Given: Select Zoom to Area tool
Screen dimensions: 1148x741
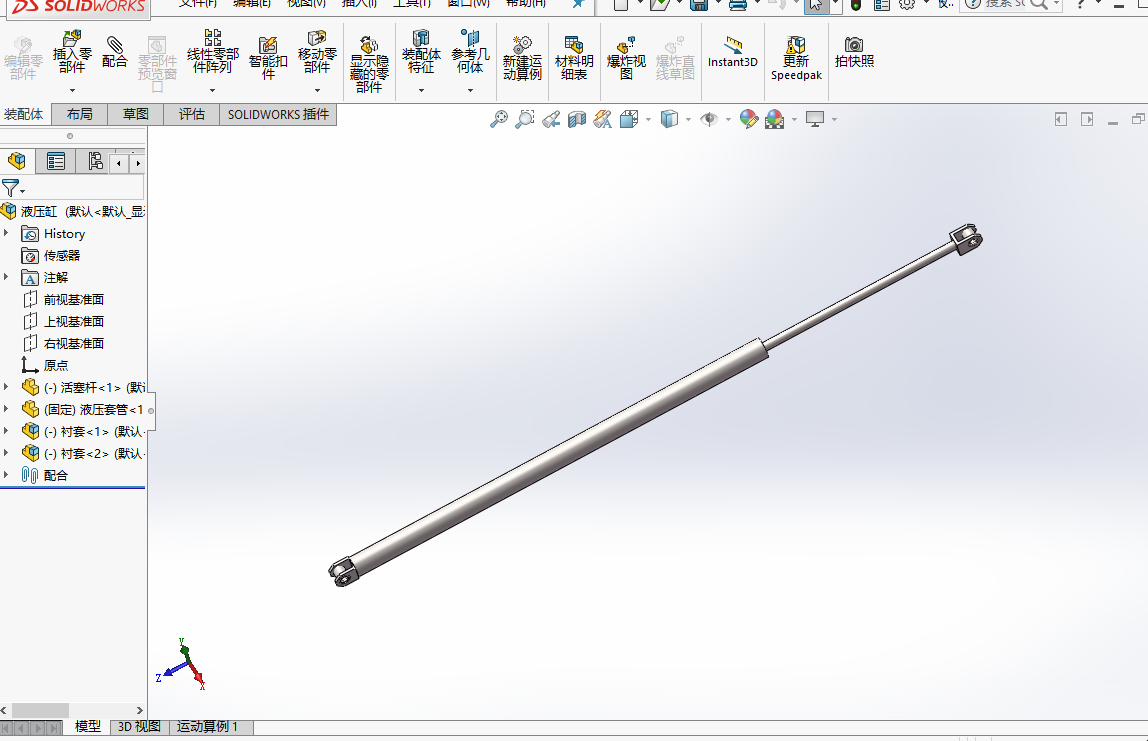Looking at the screenshot, I should click(524, 119).
